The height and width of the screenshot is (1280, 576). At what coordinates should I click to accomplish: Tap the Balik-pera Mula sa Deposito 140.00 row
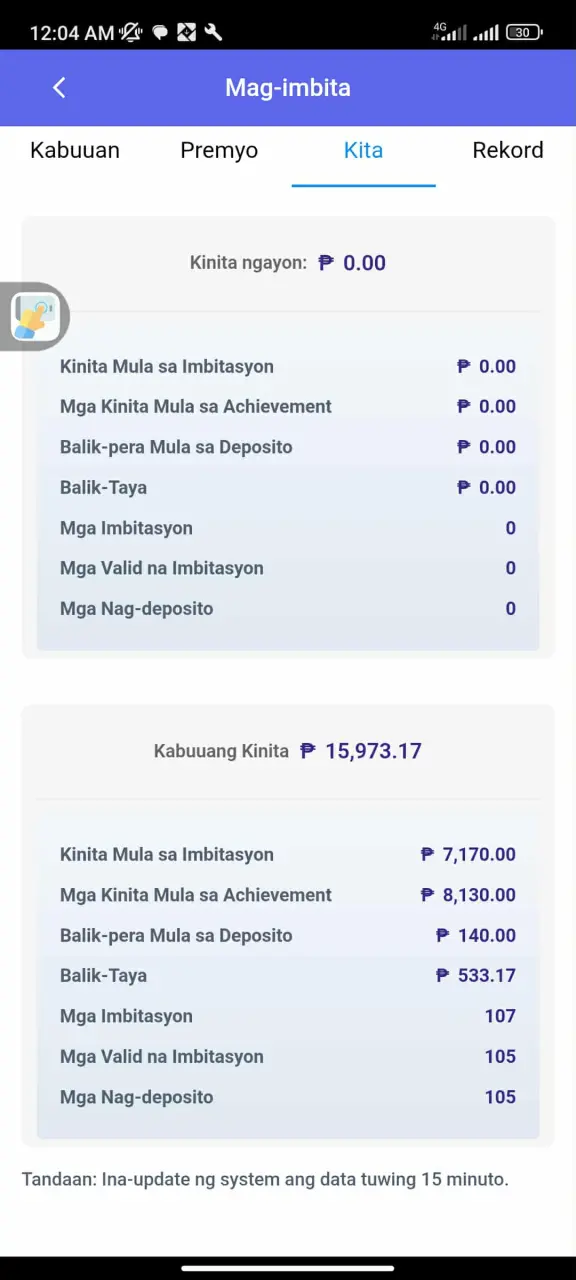click(x=288, y=936)
